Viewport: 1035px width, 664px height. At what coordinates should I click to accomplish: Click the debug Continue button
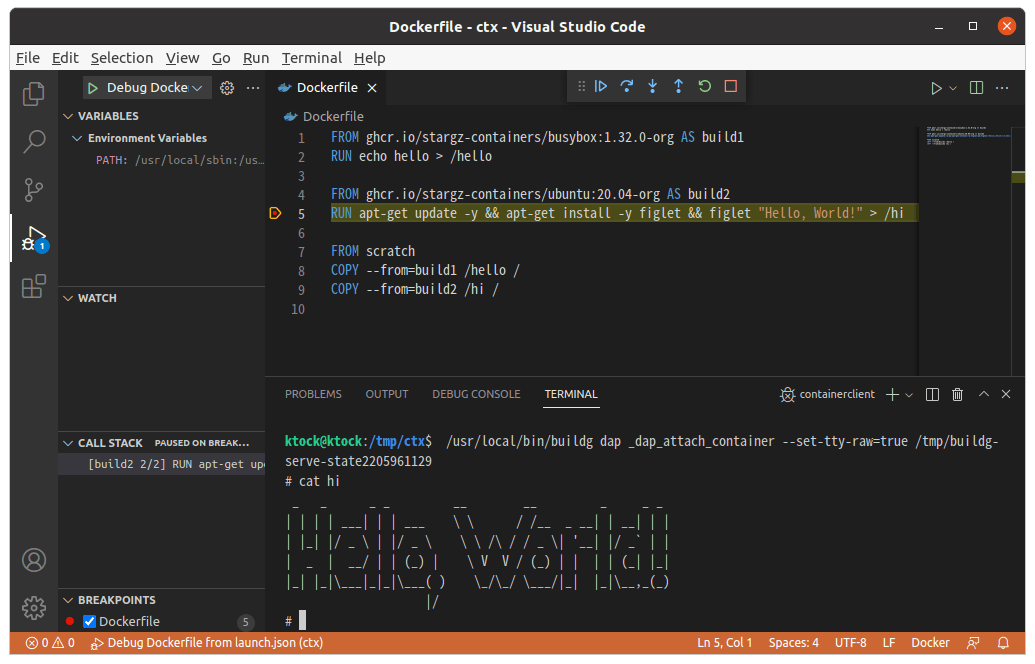(601, 87)
